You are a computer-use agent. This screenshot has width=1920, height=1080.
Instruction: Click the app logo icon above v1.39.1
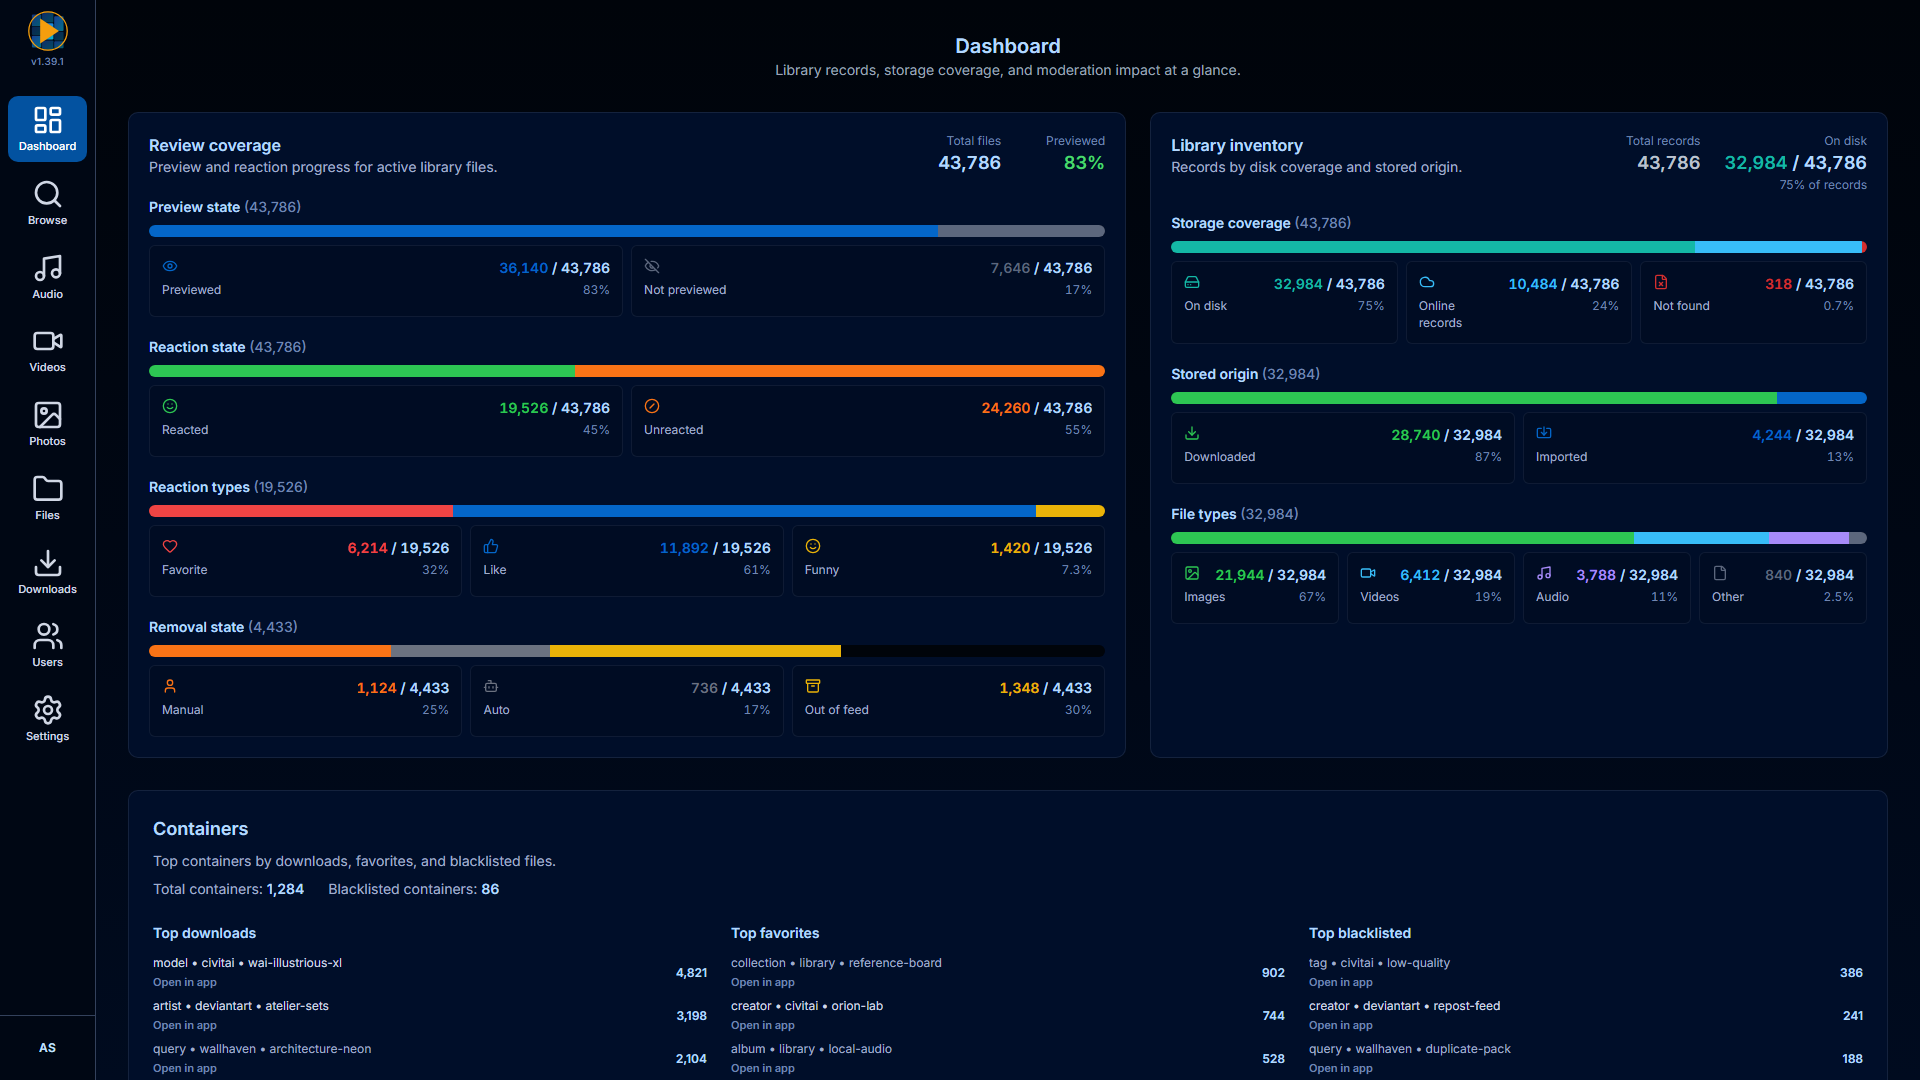click(47, 31)
